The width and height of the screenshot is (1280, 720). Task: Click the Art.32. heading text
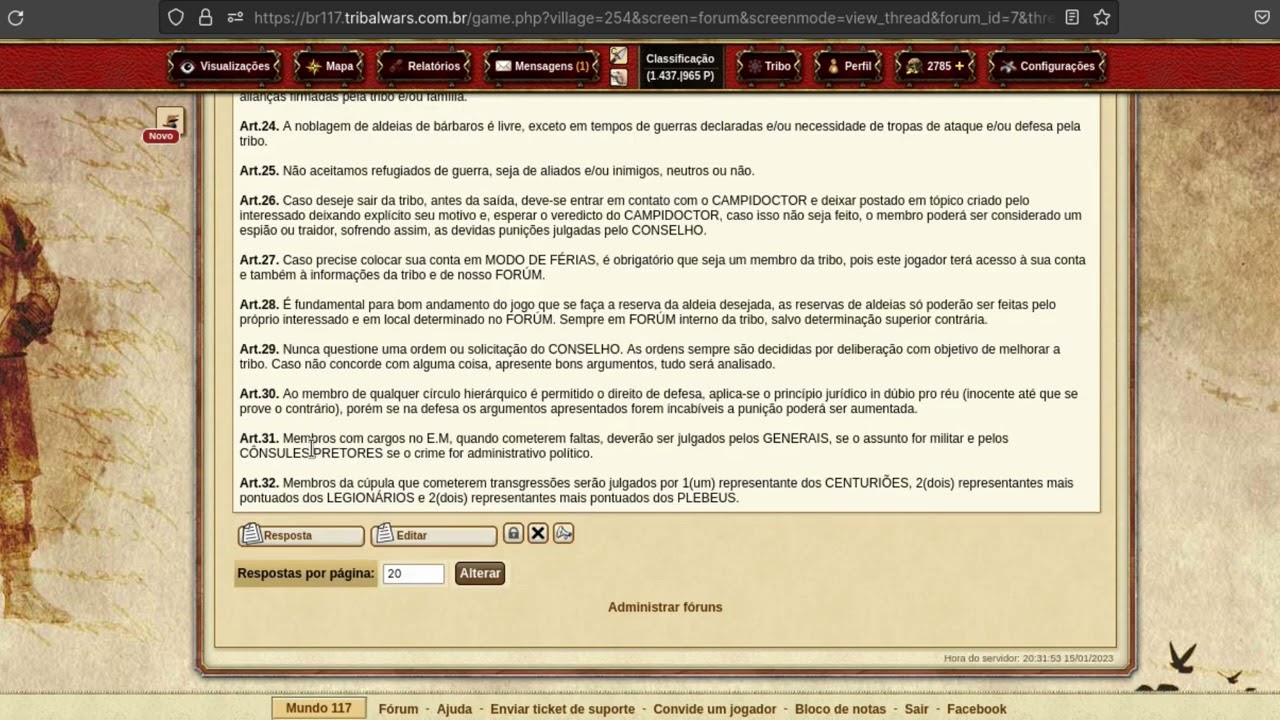(259, 483)
